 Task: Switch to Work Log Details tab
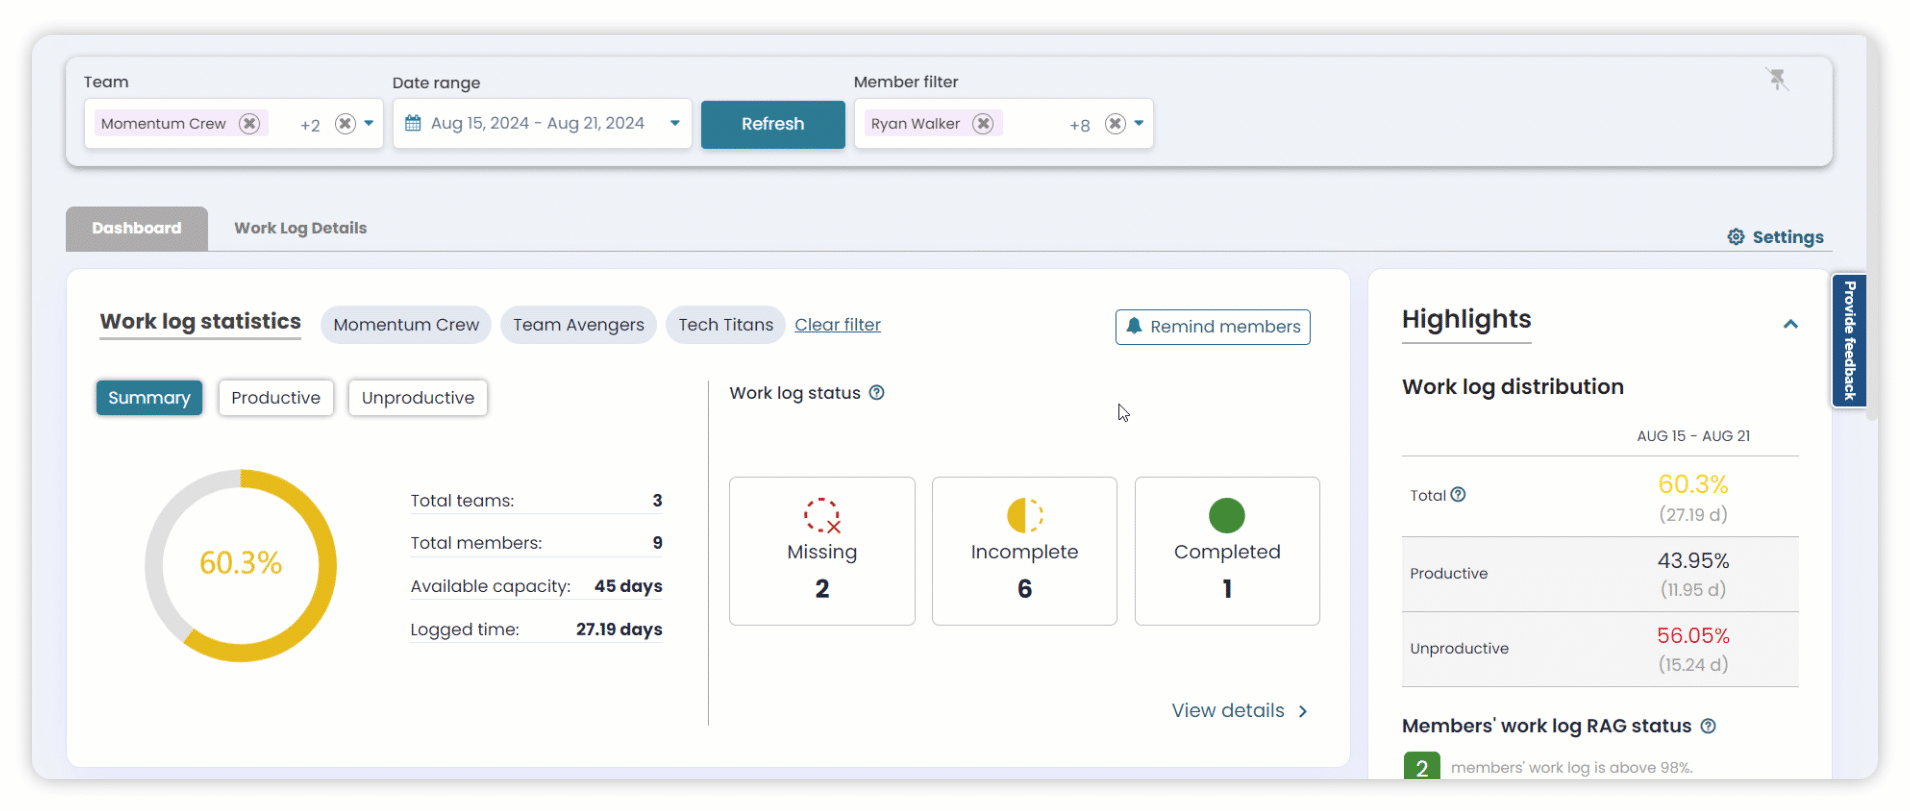click(300, 228)
